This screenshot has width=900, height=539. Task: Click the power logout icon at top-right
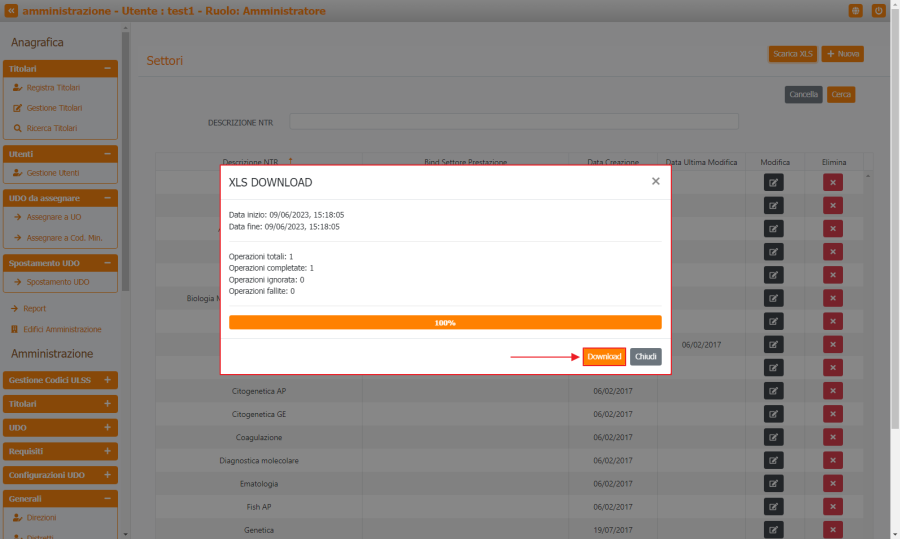point(879,11)
